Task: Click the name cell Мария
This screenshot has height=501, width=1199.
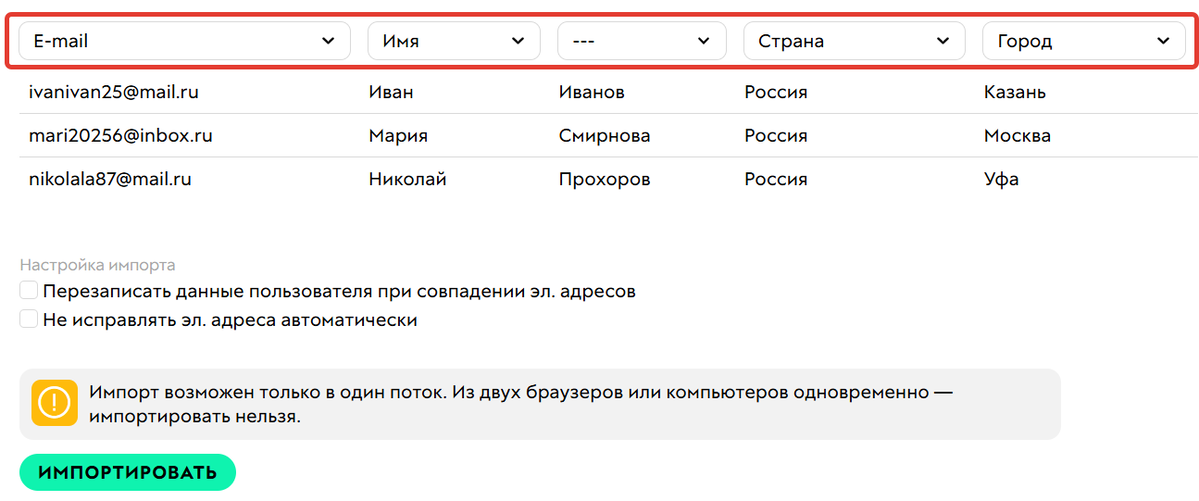Action: pyautogui.click(x=398, y=136)
